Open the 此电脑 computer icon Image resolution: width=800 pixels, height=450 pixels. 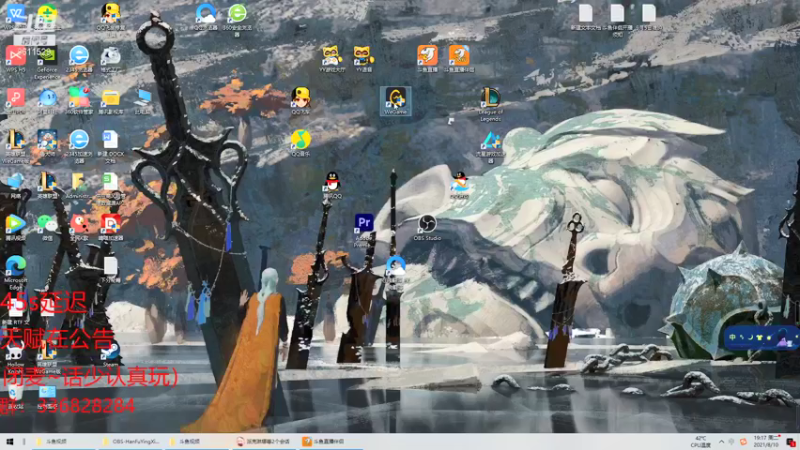coord(142,101)
